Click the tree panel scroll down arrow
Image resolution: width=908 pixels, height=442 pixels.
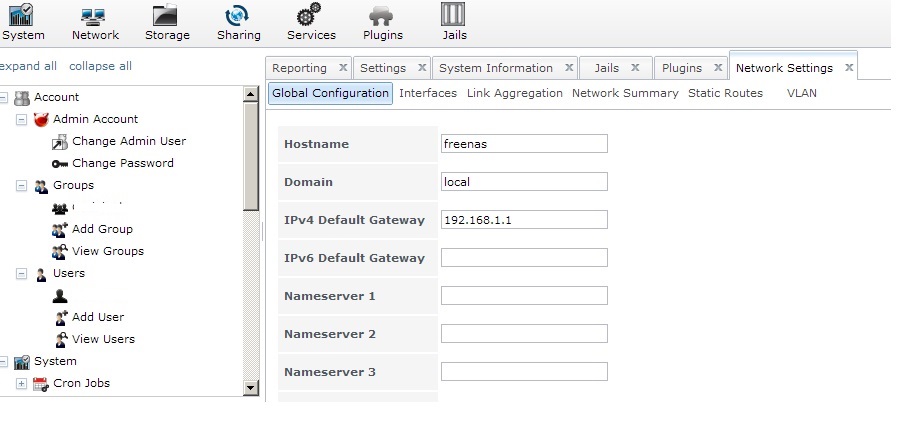251,388
